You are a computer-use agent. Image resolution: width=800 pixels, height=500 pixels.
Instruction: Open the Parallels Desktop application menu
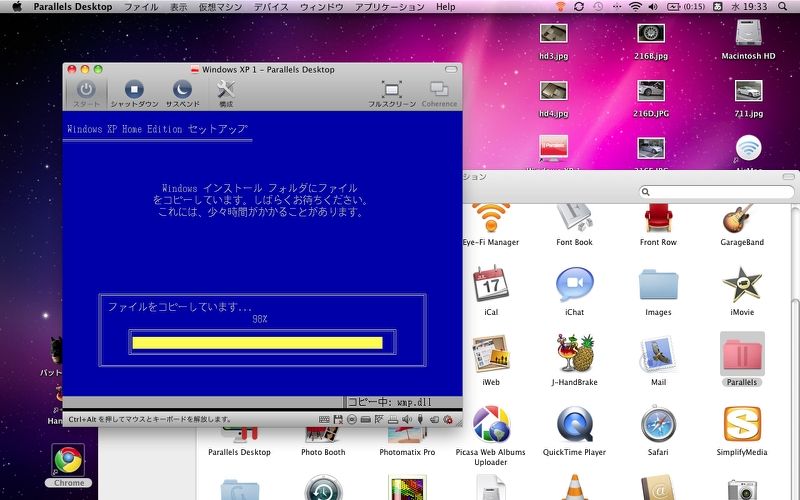click(x=73, y=7)
